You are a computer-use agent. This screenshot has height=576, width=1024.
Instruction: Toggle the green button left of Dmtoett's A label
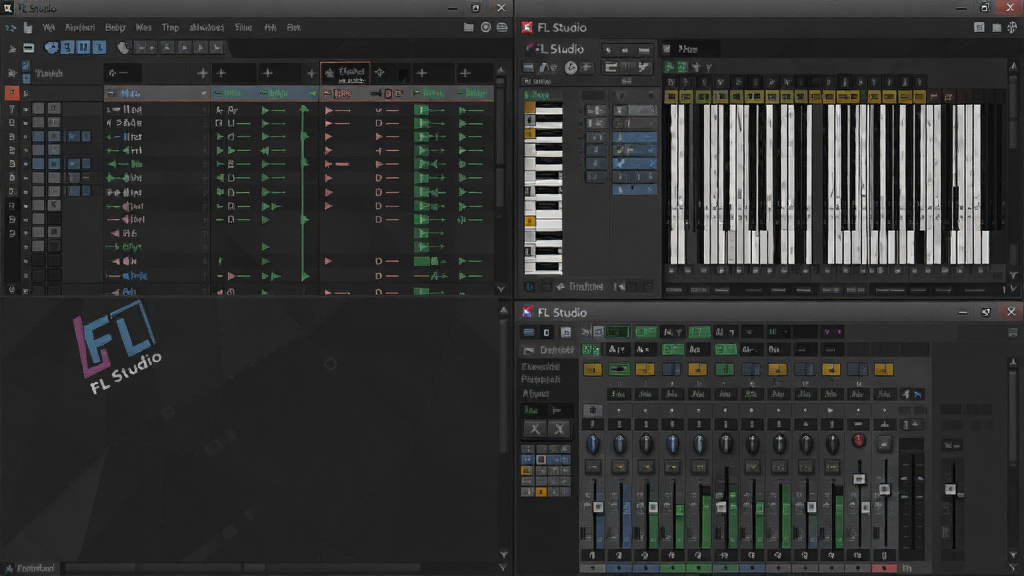pyautogui.click(x=591, y=350)
